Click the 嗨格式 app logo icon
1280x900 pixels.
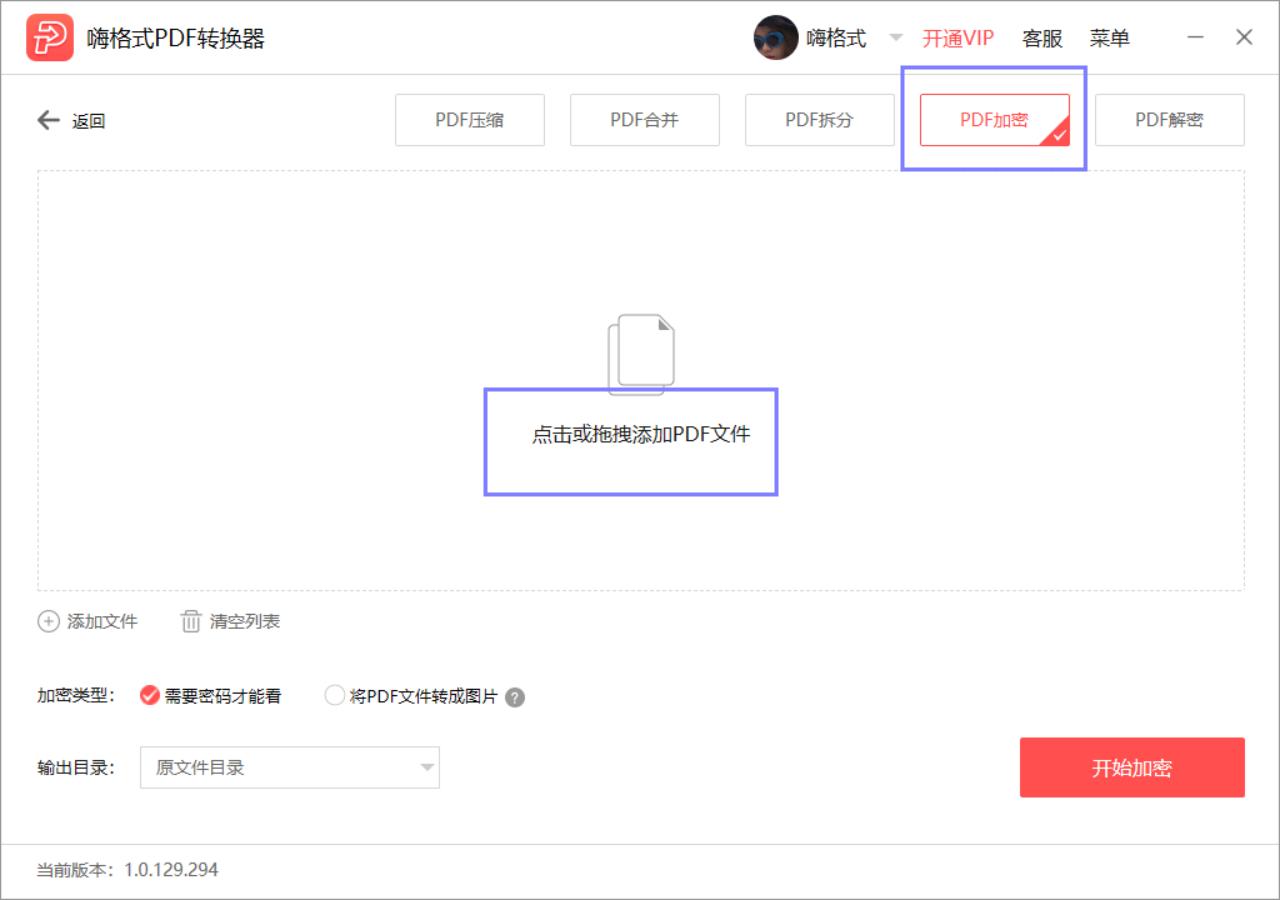(48, 37)
